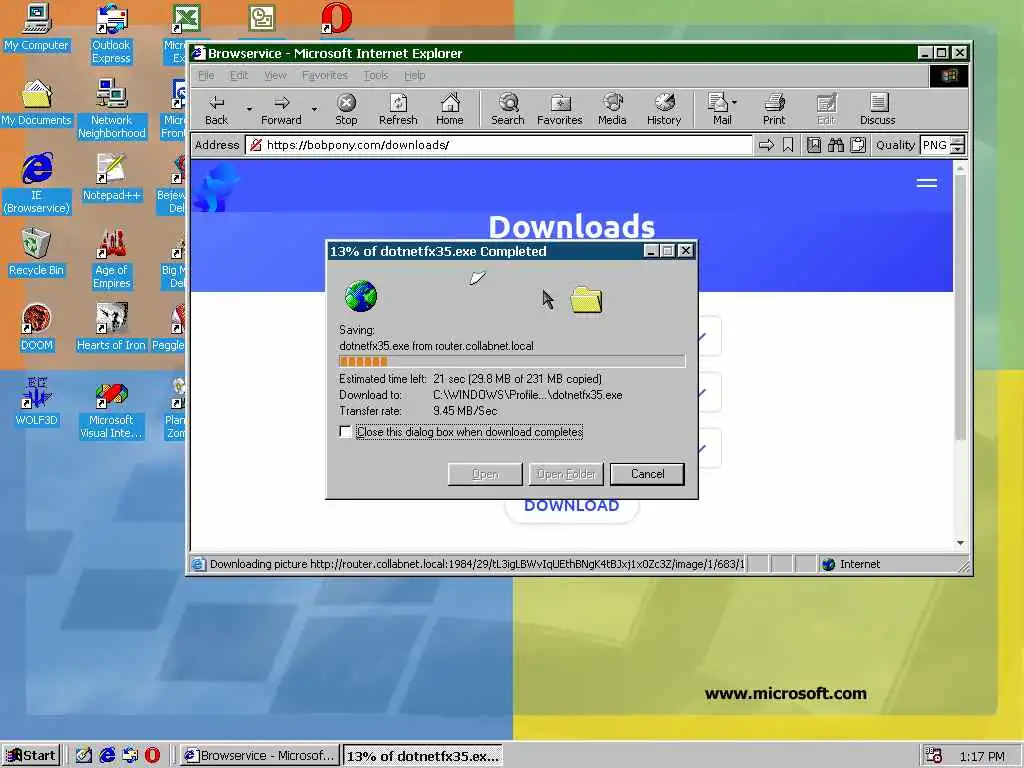
Task: Click the Go arrow next to address
Action: 766,145
